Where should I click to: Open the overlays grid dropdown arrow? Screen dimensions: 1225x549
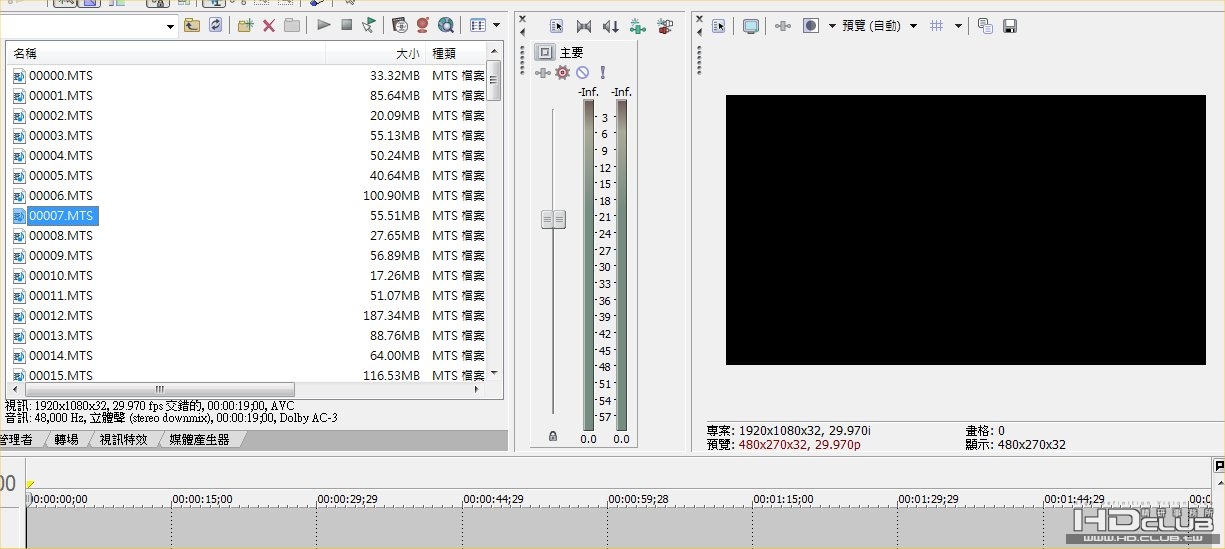(959, 26)
